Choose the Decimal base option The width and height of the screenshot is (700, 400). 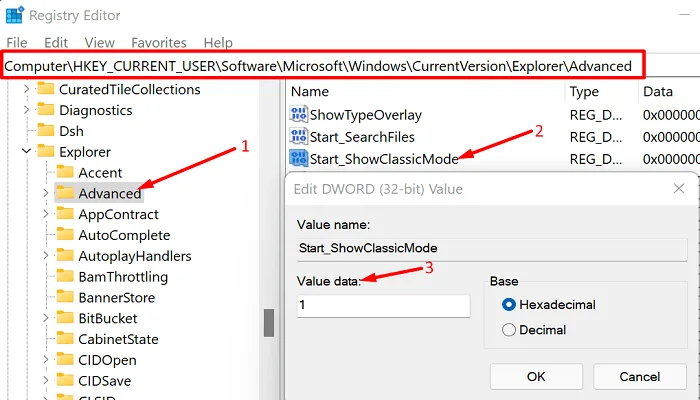click(534, 330)
